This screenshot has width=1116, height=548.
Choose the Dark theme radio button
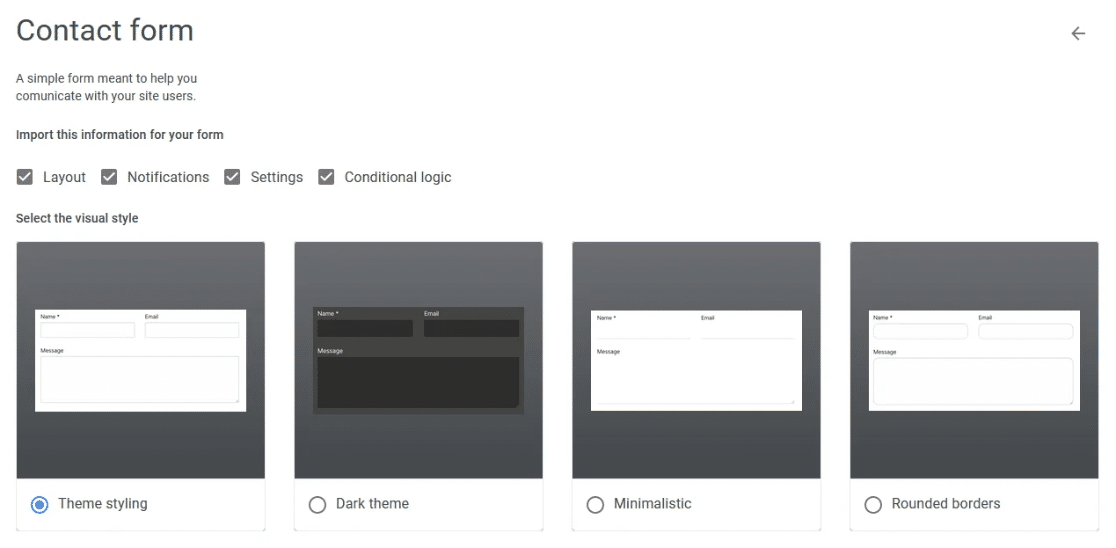click(x=317, y=505)
